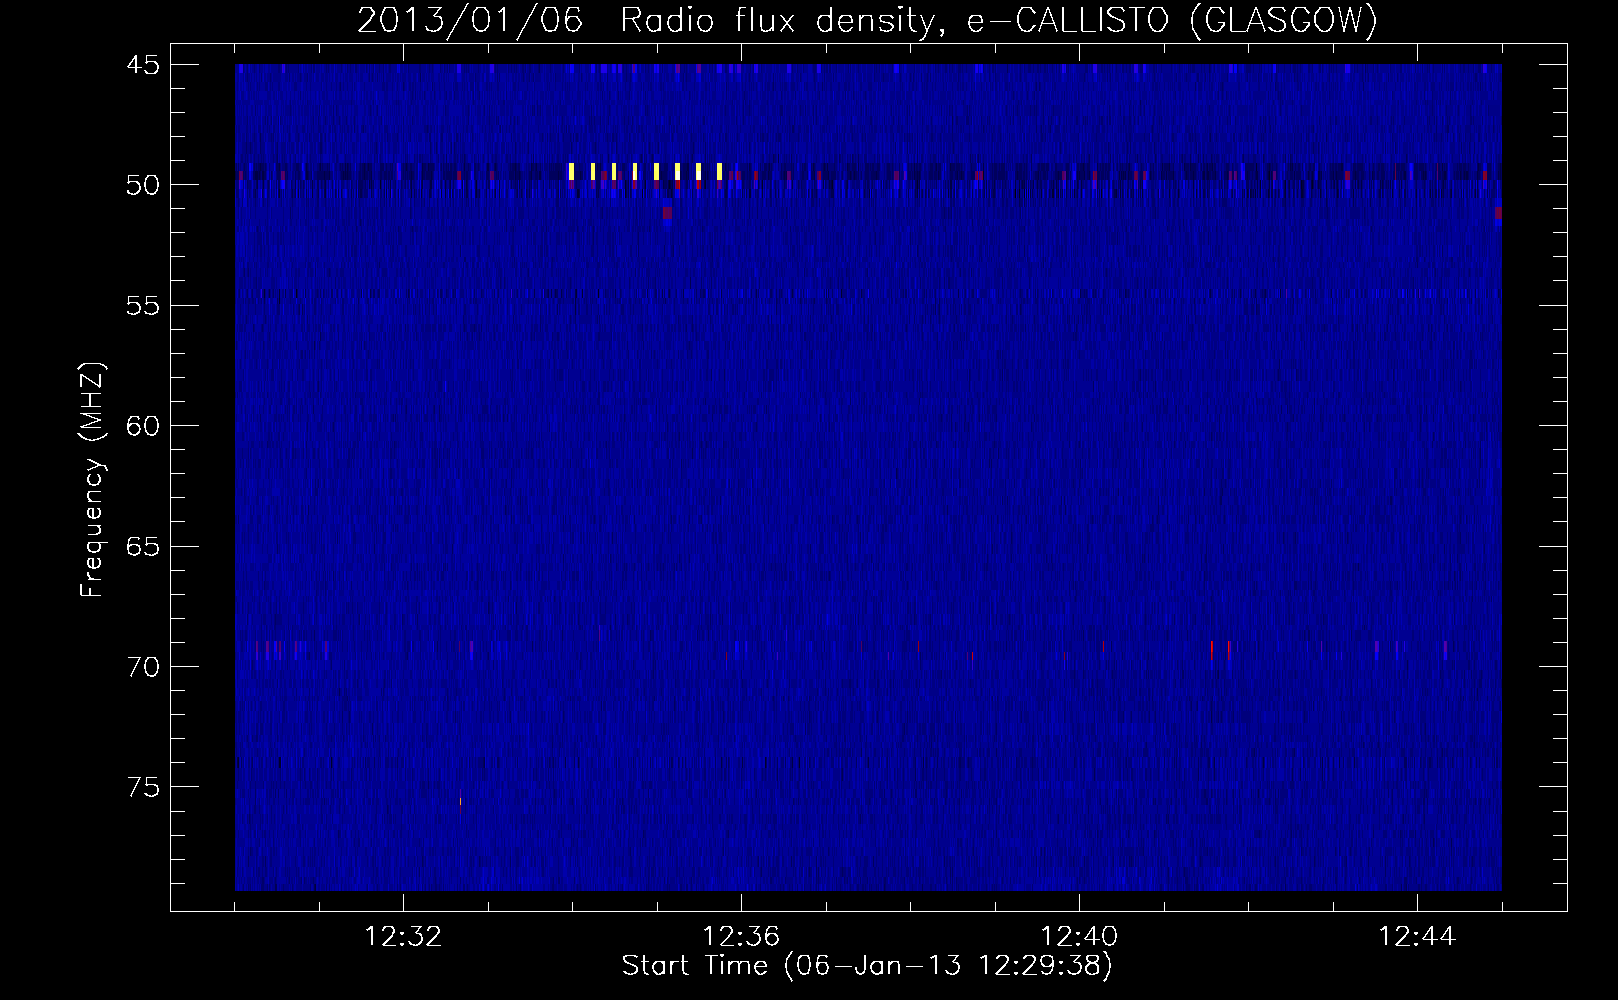Click the 75 frequency tick label
Viewport: 1618px width, 1000px height.
click(x=143, y=788)
